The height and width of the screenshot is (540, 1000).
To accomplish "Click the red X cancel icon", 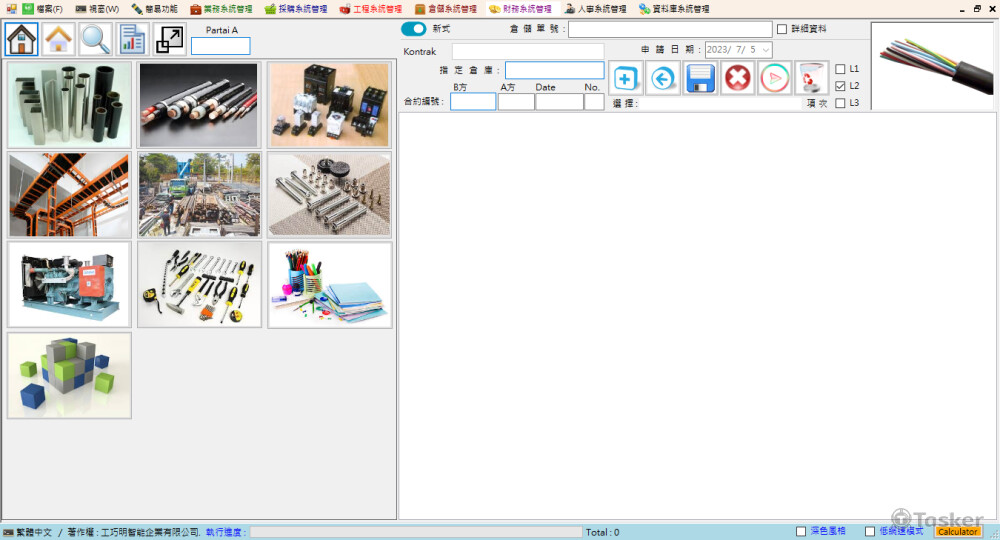I will click(x=738, y=78).
